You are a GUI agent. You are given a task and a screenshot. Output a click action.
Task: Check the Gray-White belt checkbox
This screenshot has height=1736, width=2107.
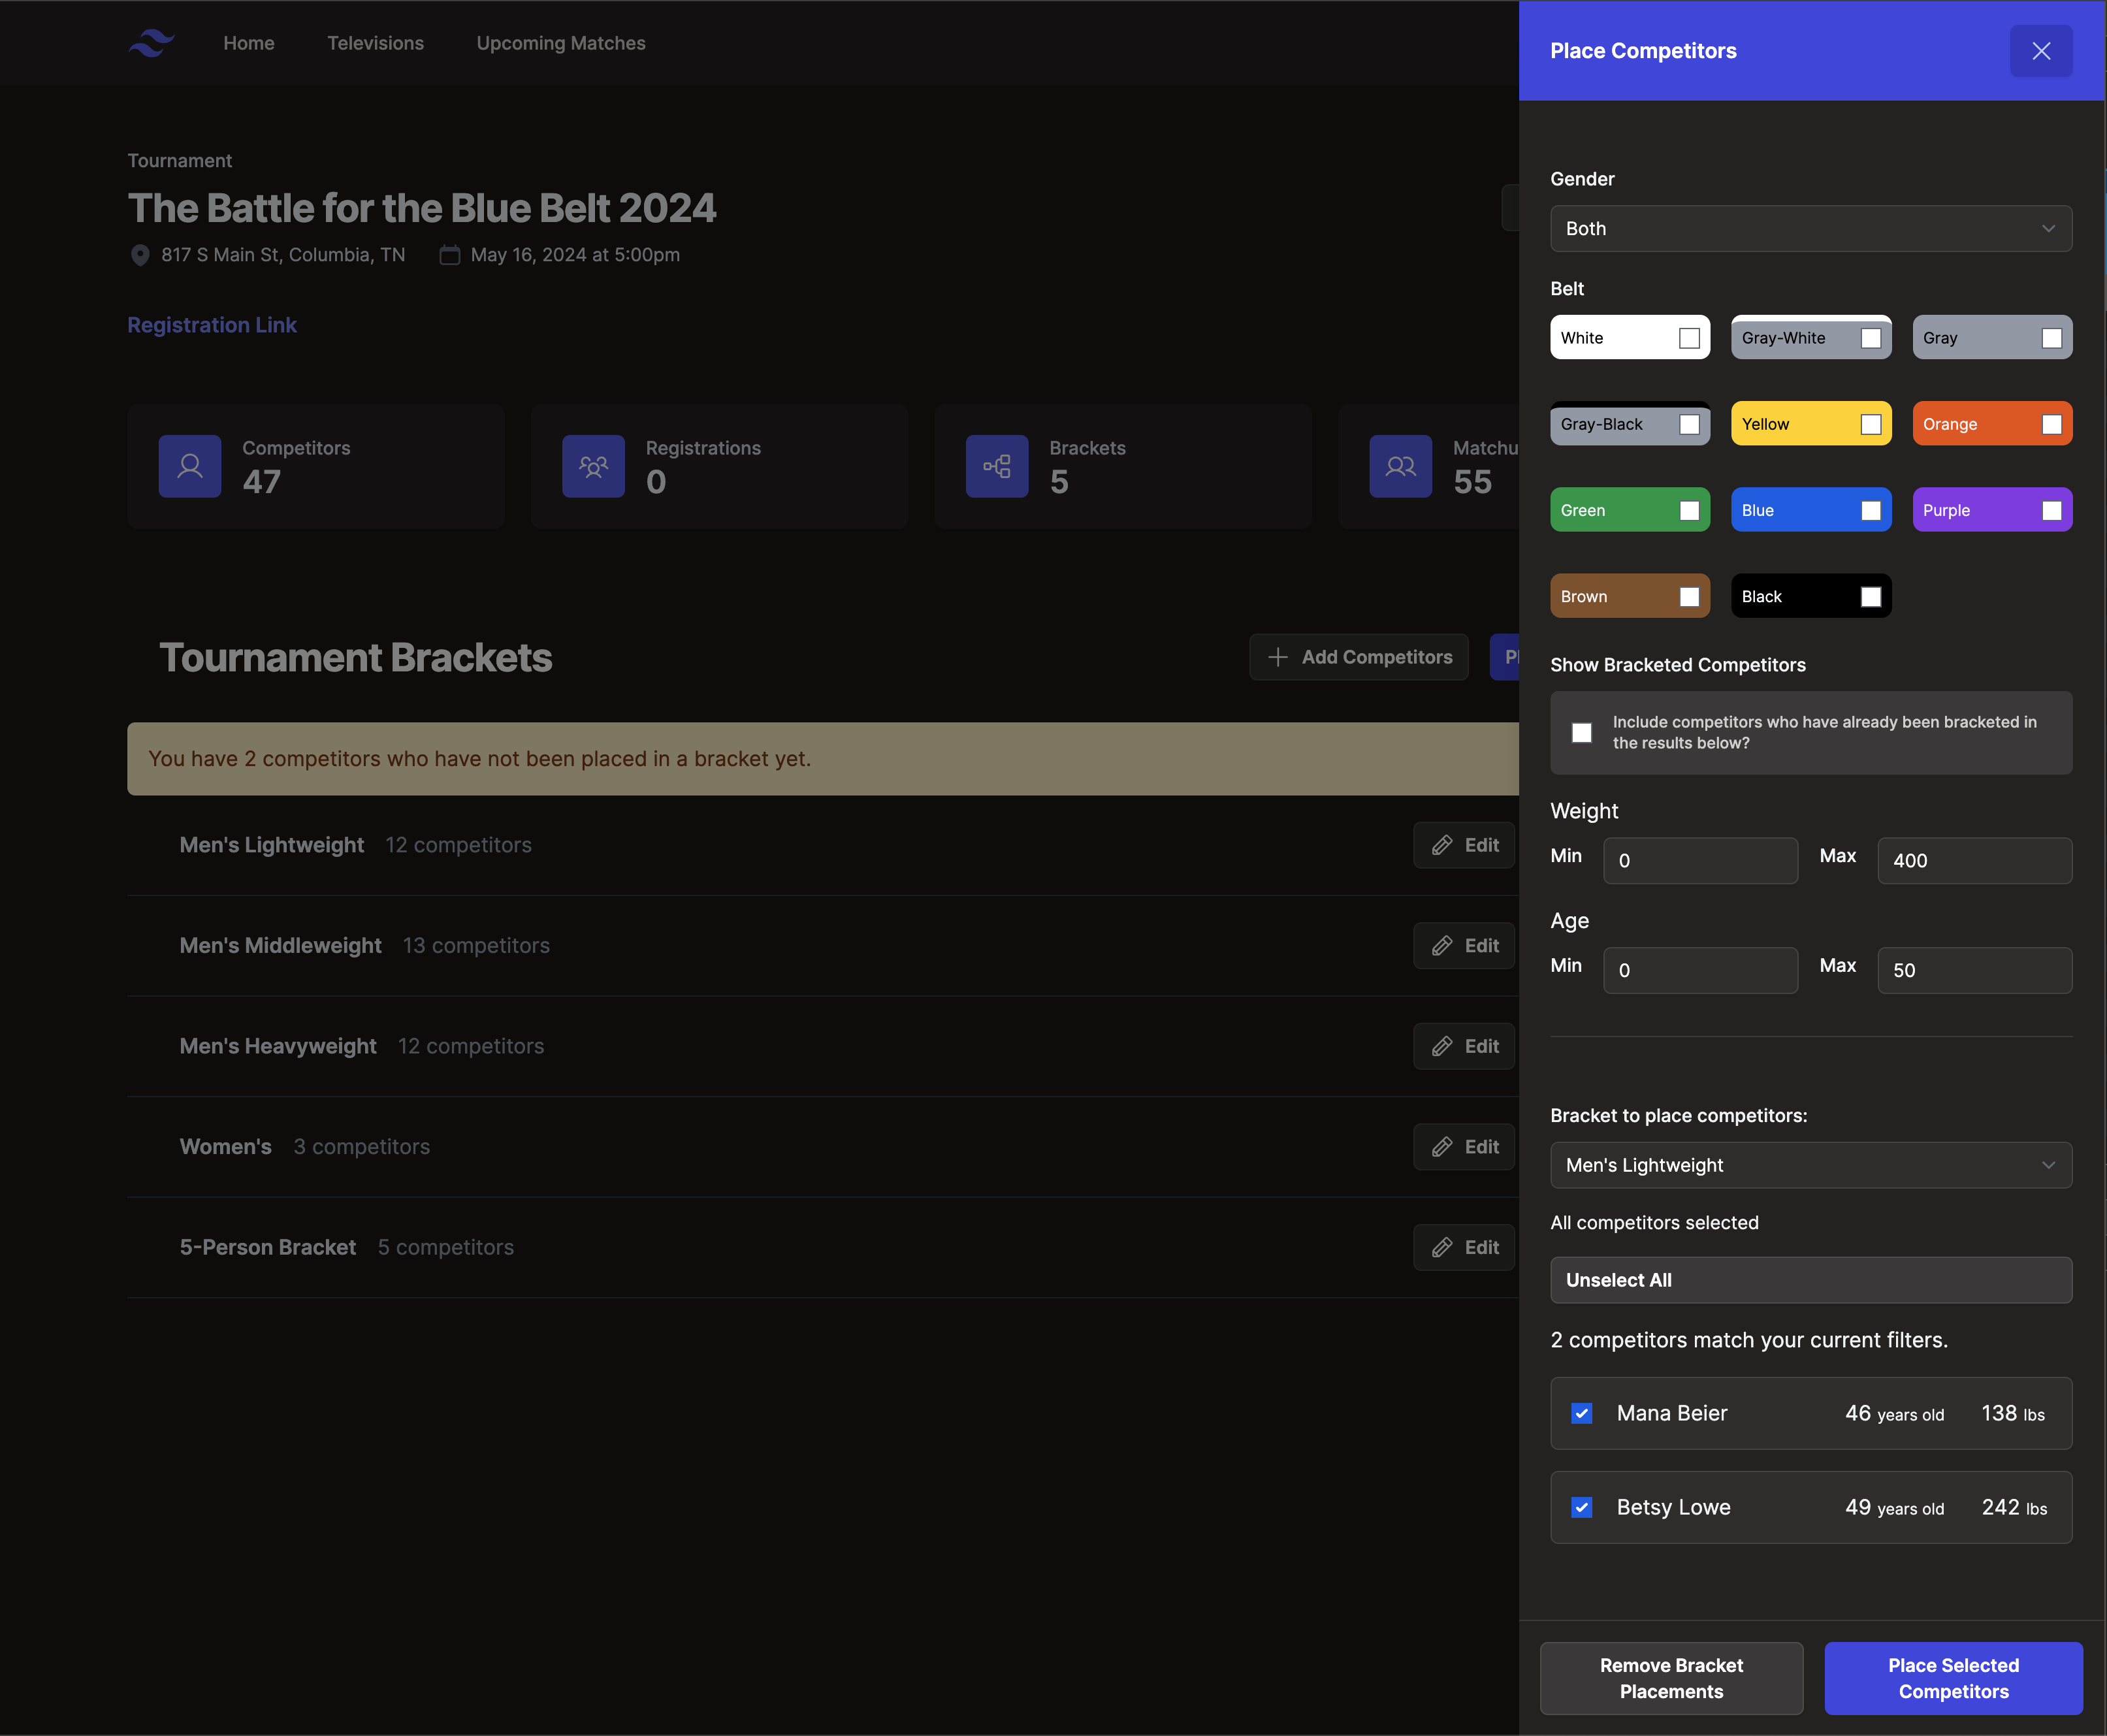click(1870, 338)
